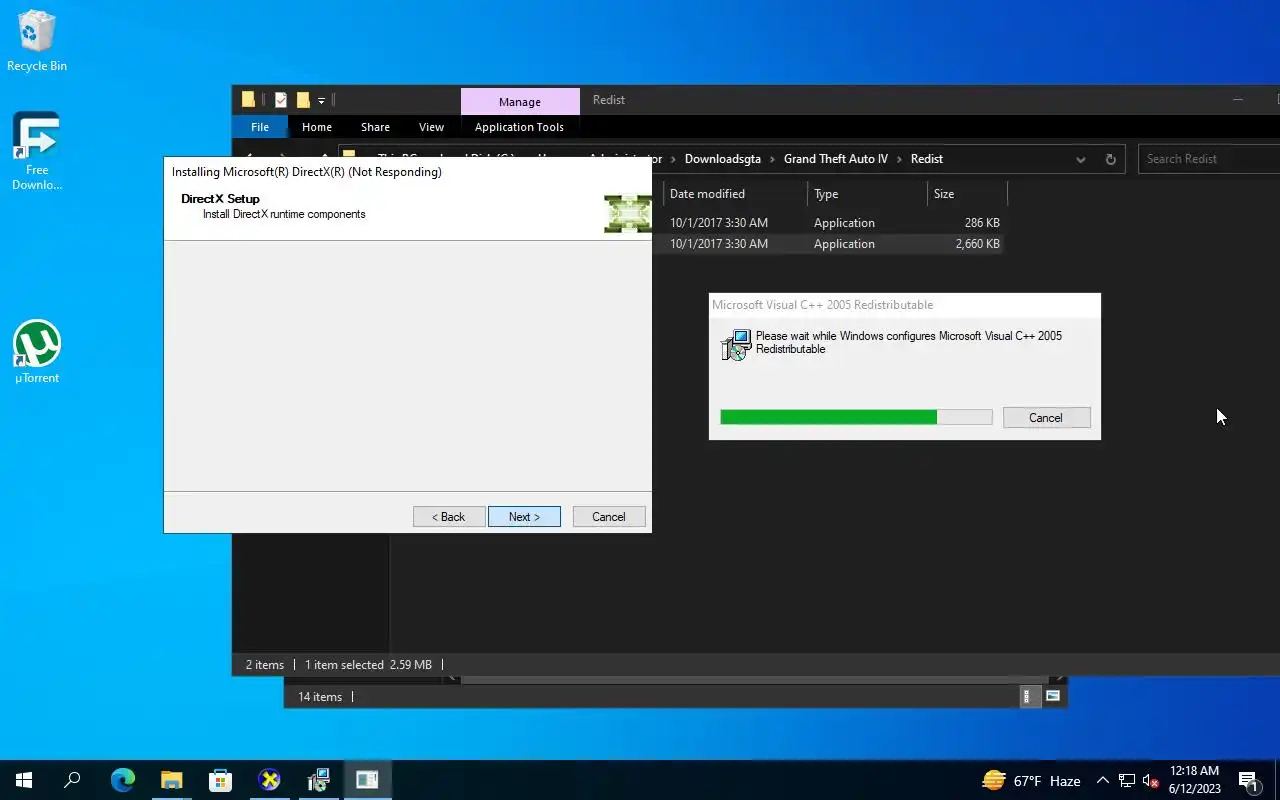The image size is (1280, 800).
Task: Click Properties quick access toolbar icon
Action: point(281,100)
